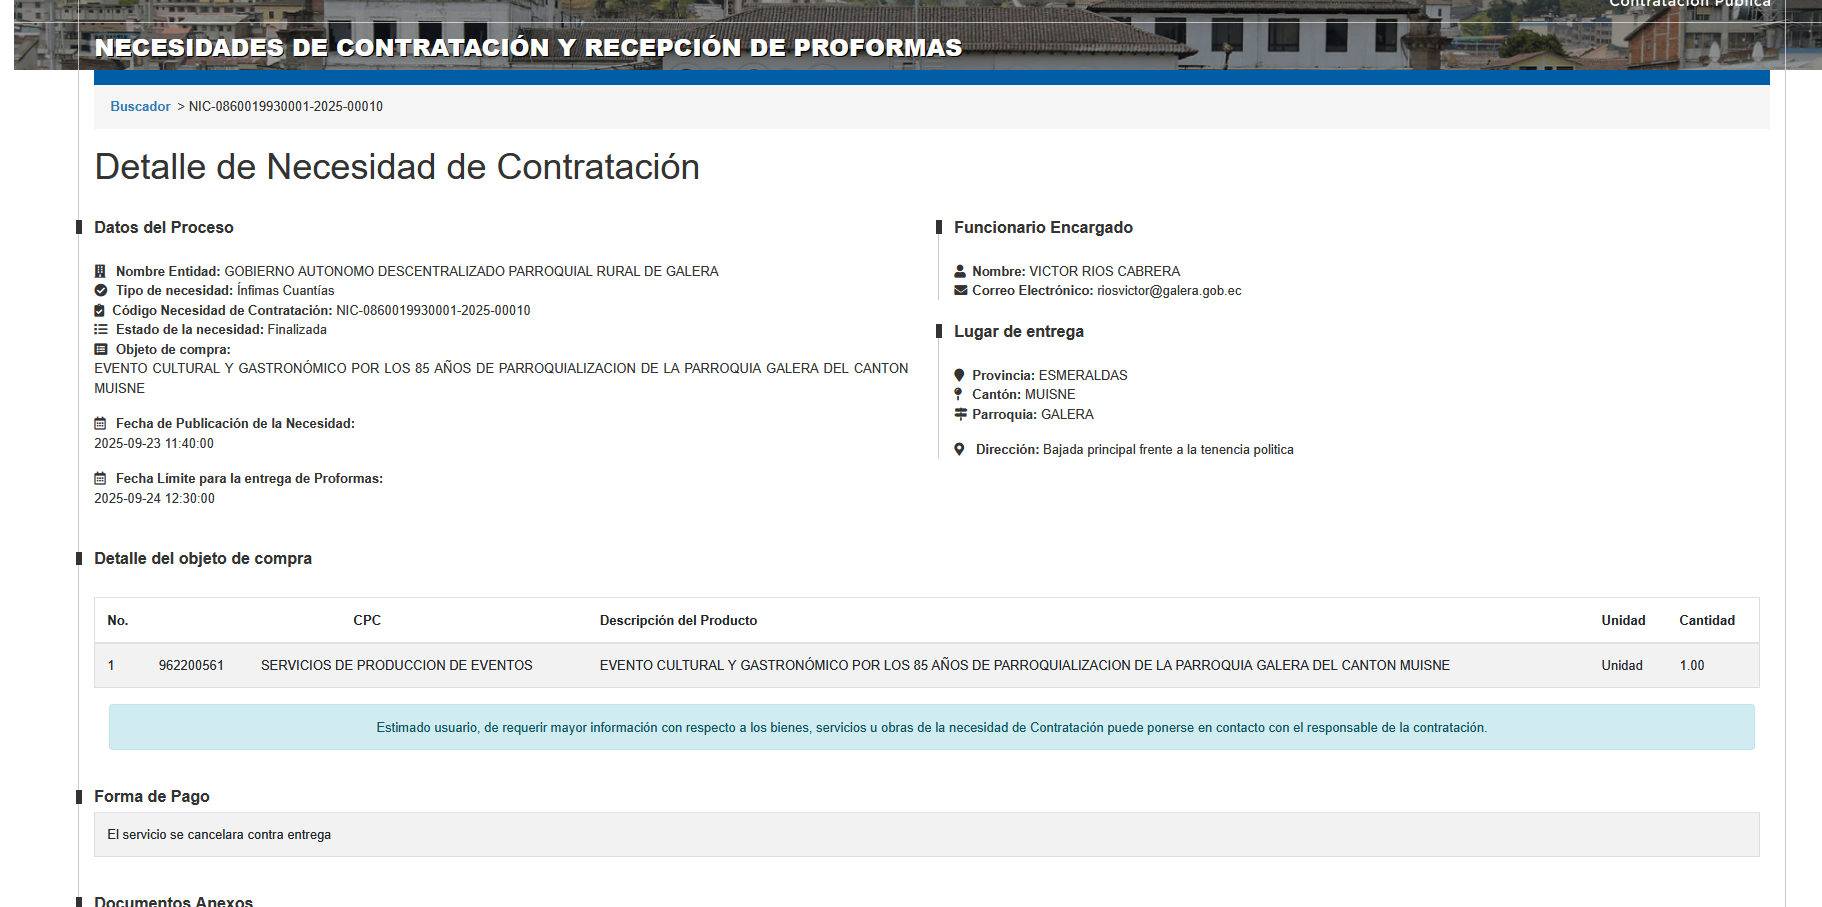Click the map marker icon beside Provincia
Image resolution: width=1822 pixels, height=907 pixels.
(x=959, y=375)
